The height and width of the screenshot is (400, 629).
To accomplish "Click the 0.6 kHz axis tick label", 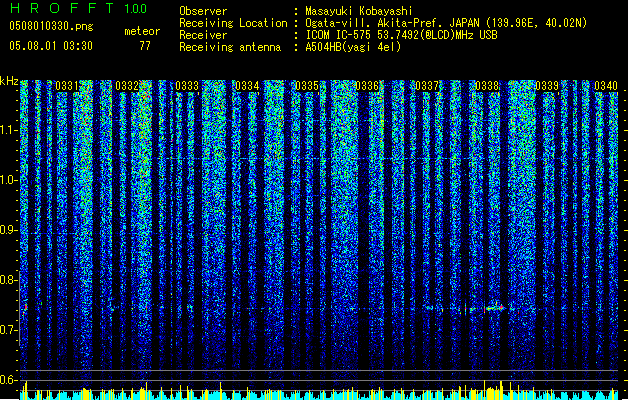I will [x=8, y=380].
